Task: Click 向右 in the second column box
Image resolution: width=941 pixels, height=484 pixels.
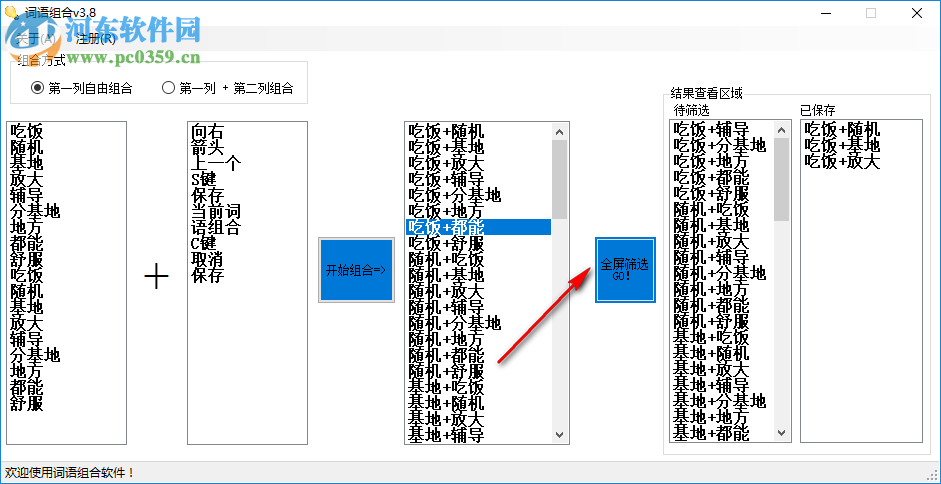Action: (x=208, y=131)
